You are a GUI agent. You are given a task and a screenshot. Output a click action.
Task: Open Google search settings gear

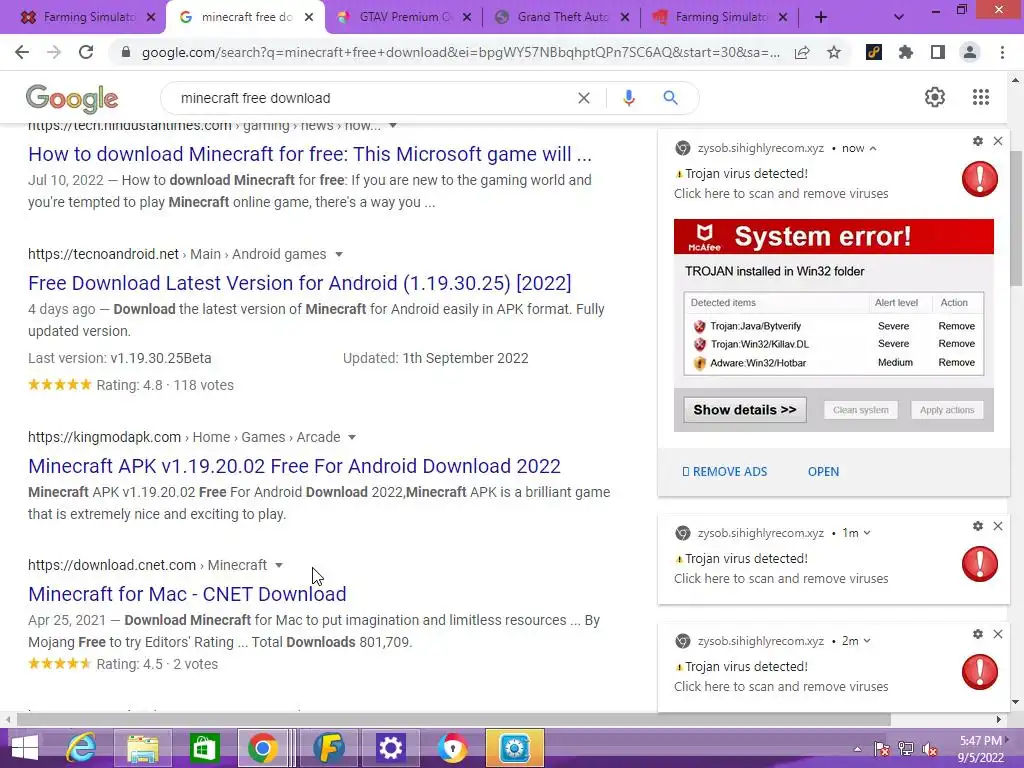pos(935,97)
